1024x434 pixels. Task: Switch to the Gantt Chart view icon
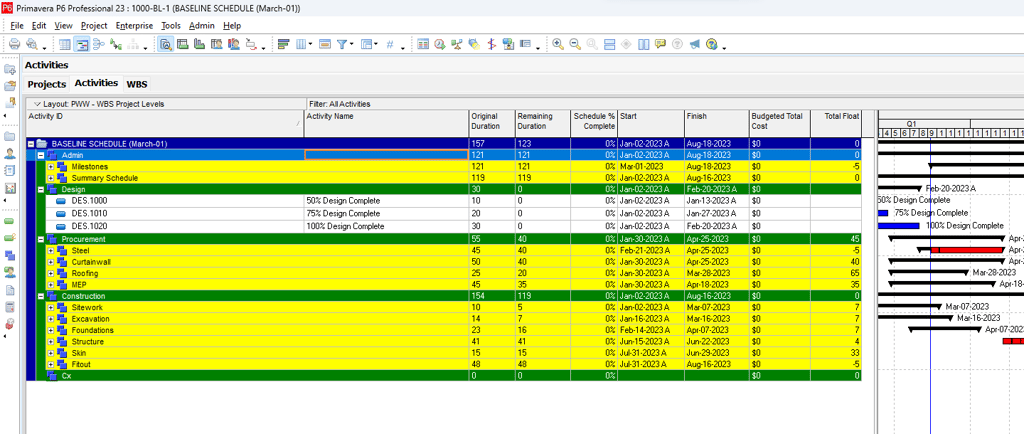click(x=82, y=44)
